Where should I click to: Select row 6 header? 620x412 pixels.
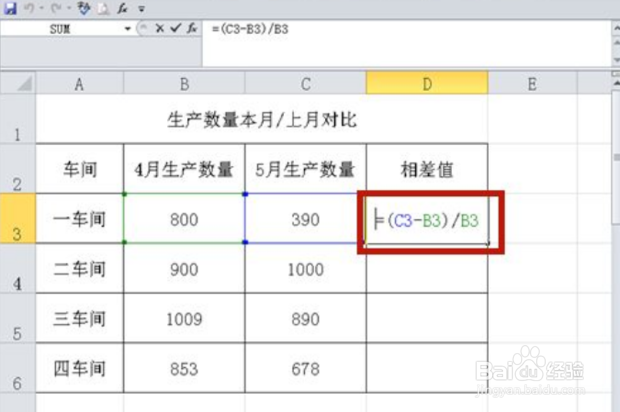(18, 368)
